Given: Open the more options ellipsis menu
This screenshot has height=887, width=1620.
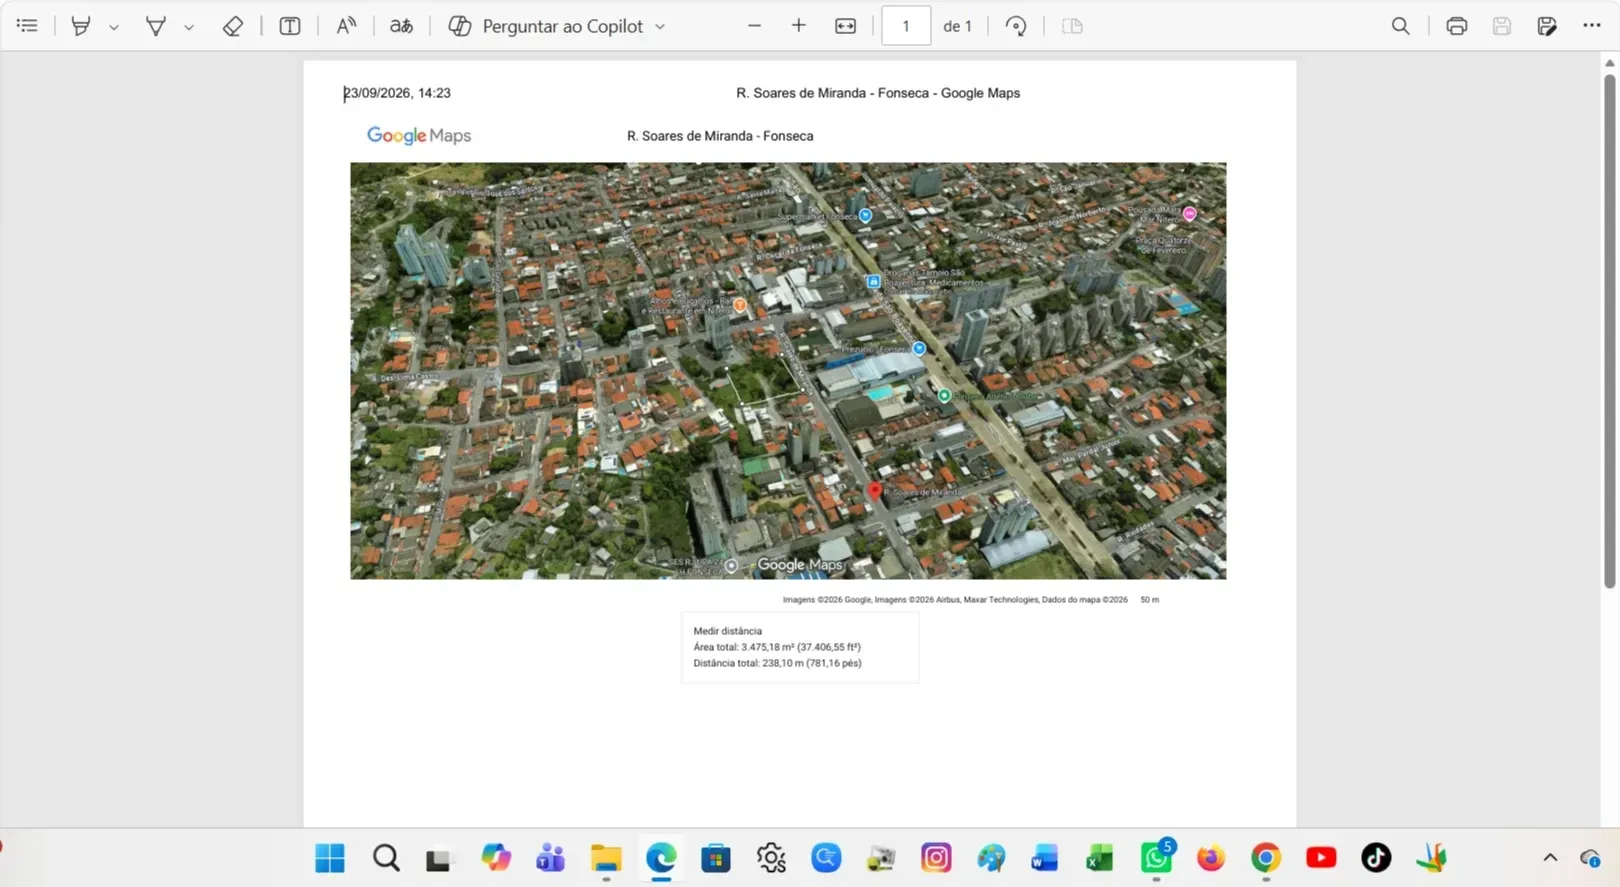Looking at the screenshot, I should (1592, 26).
